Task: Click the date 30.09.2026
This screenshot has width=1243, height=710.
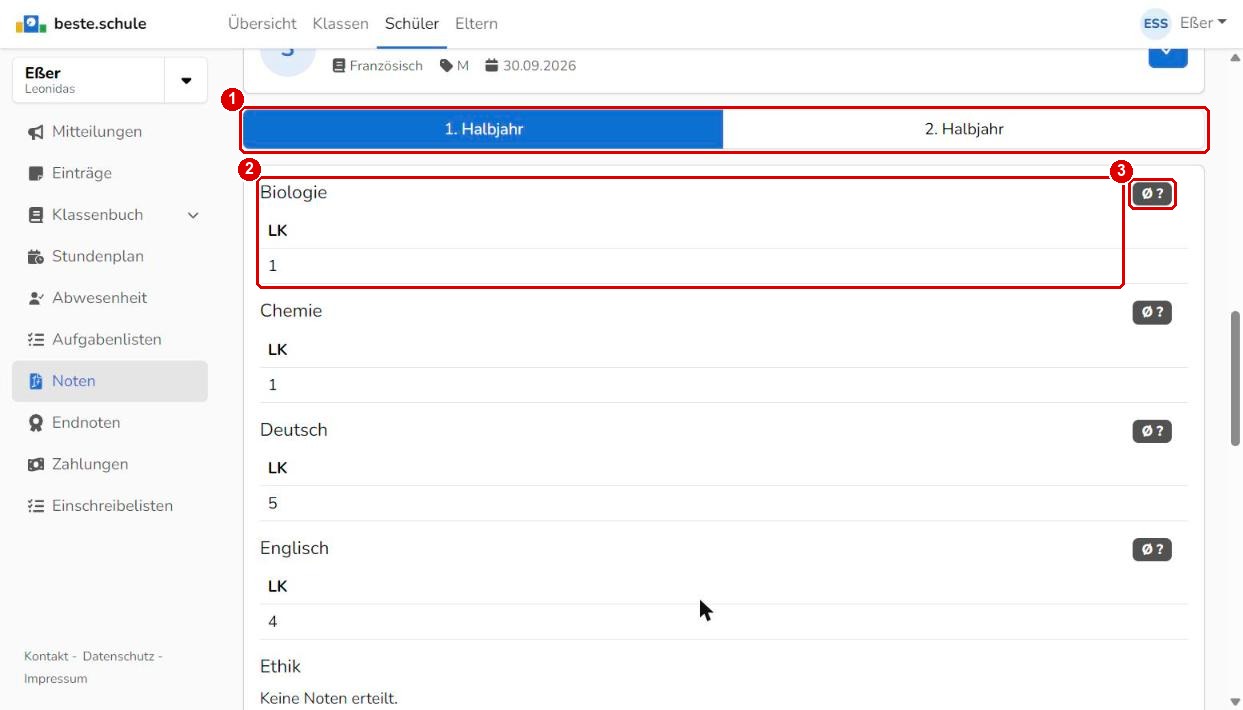Action: [539, 66]
